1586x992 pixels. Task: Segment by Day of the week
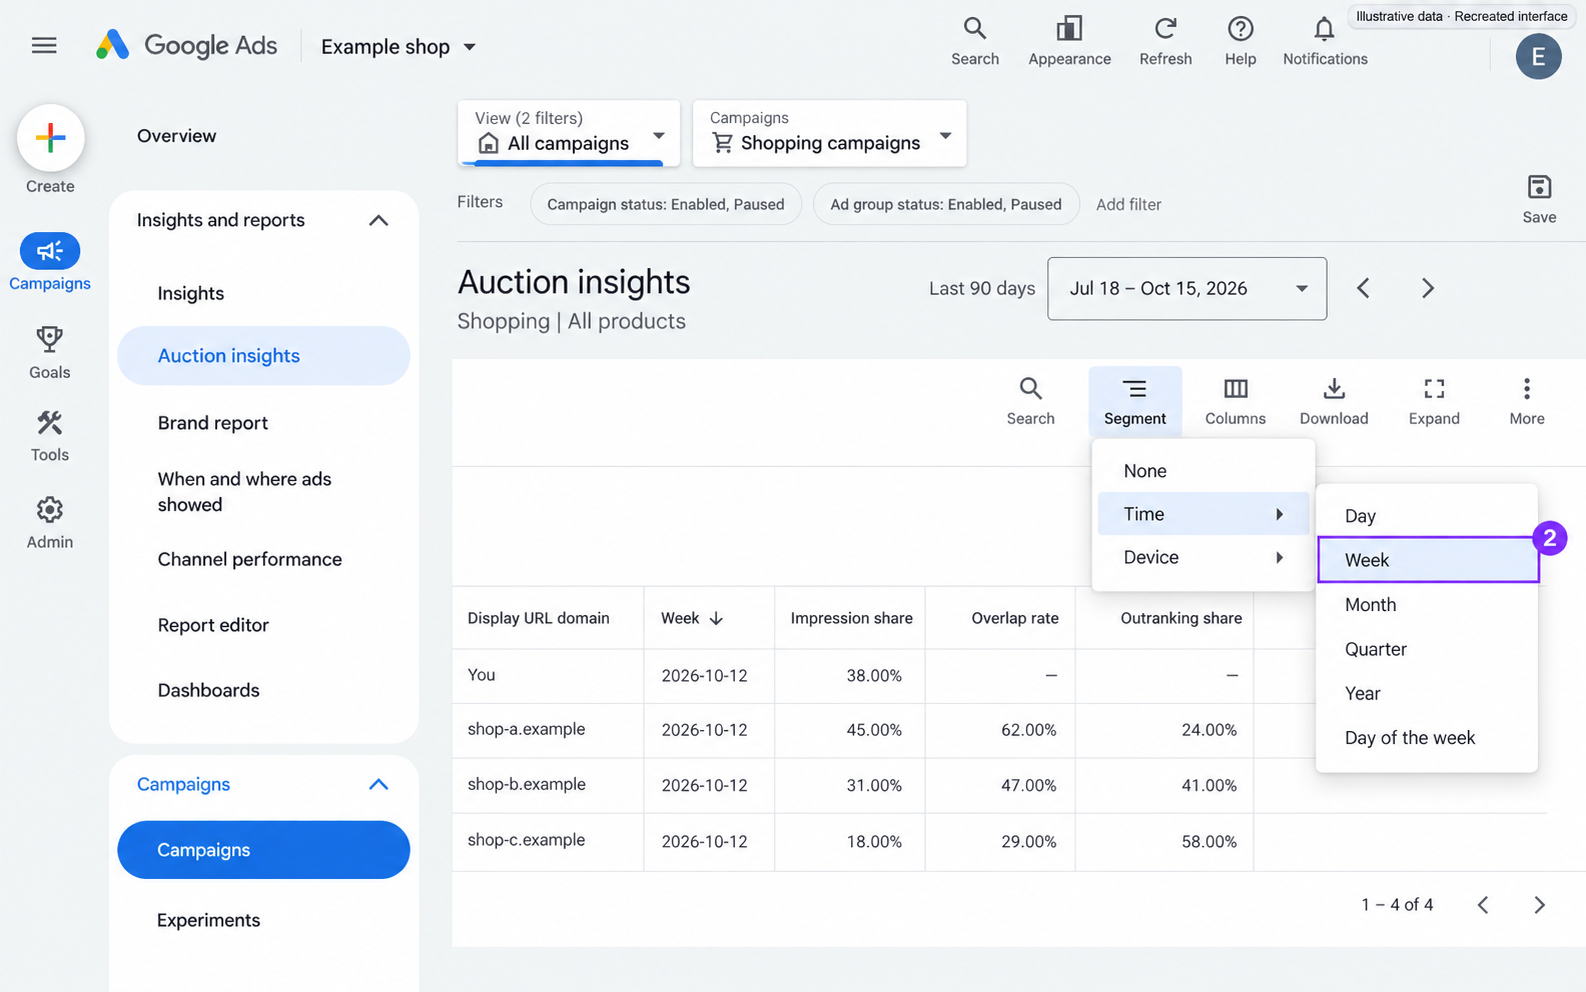[x=1427, y=738]
